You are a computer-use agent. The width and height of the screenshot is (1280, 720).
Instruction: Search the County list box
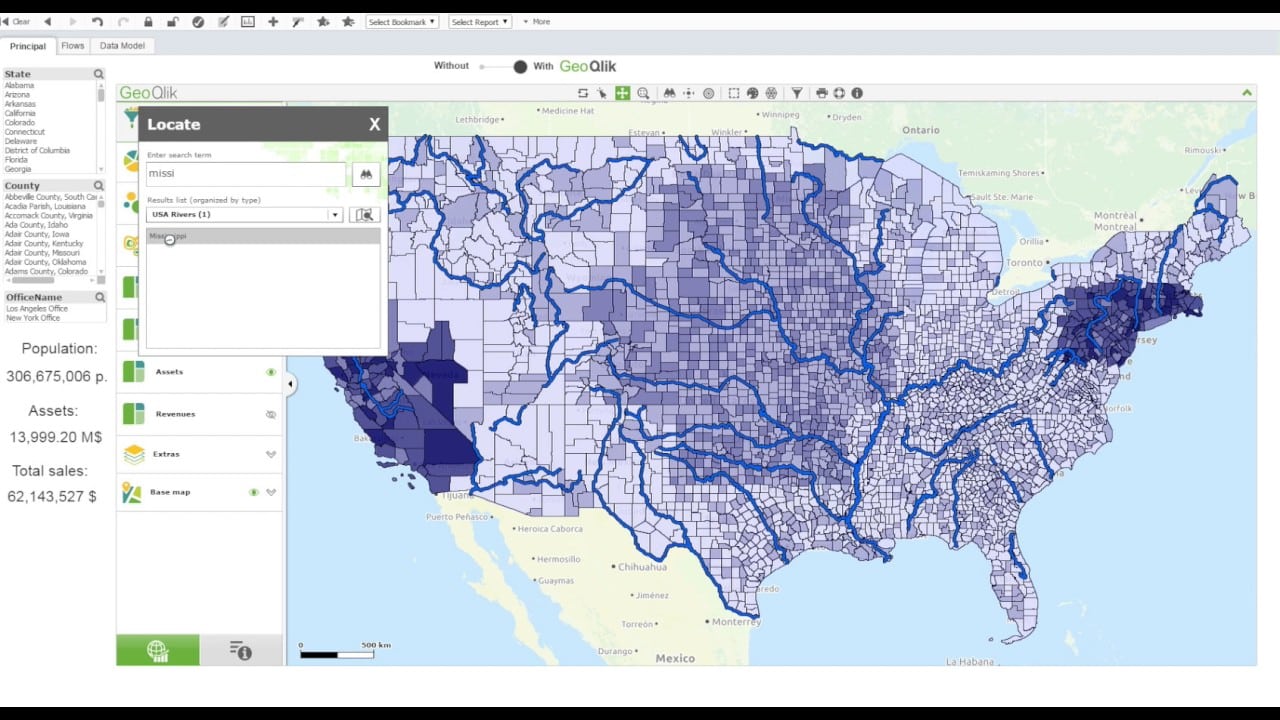tap(99, 186)
